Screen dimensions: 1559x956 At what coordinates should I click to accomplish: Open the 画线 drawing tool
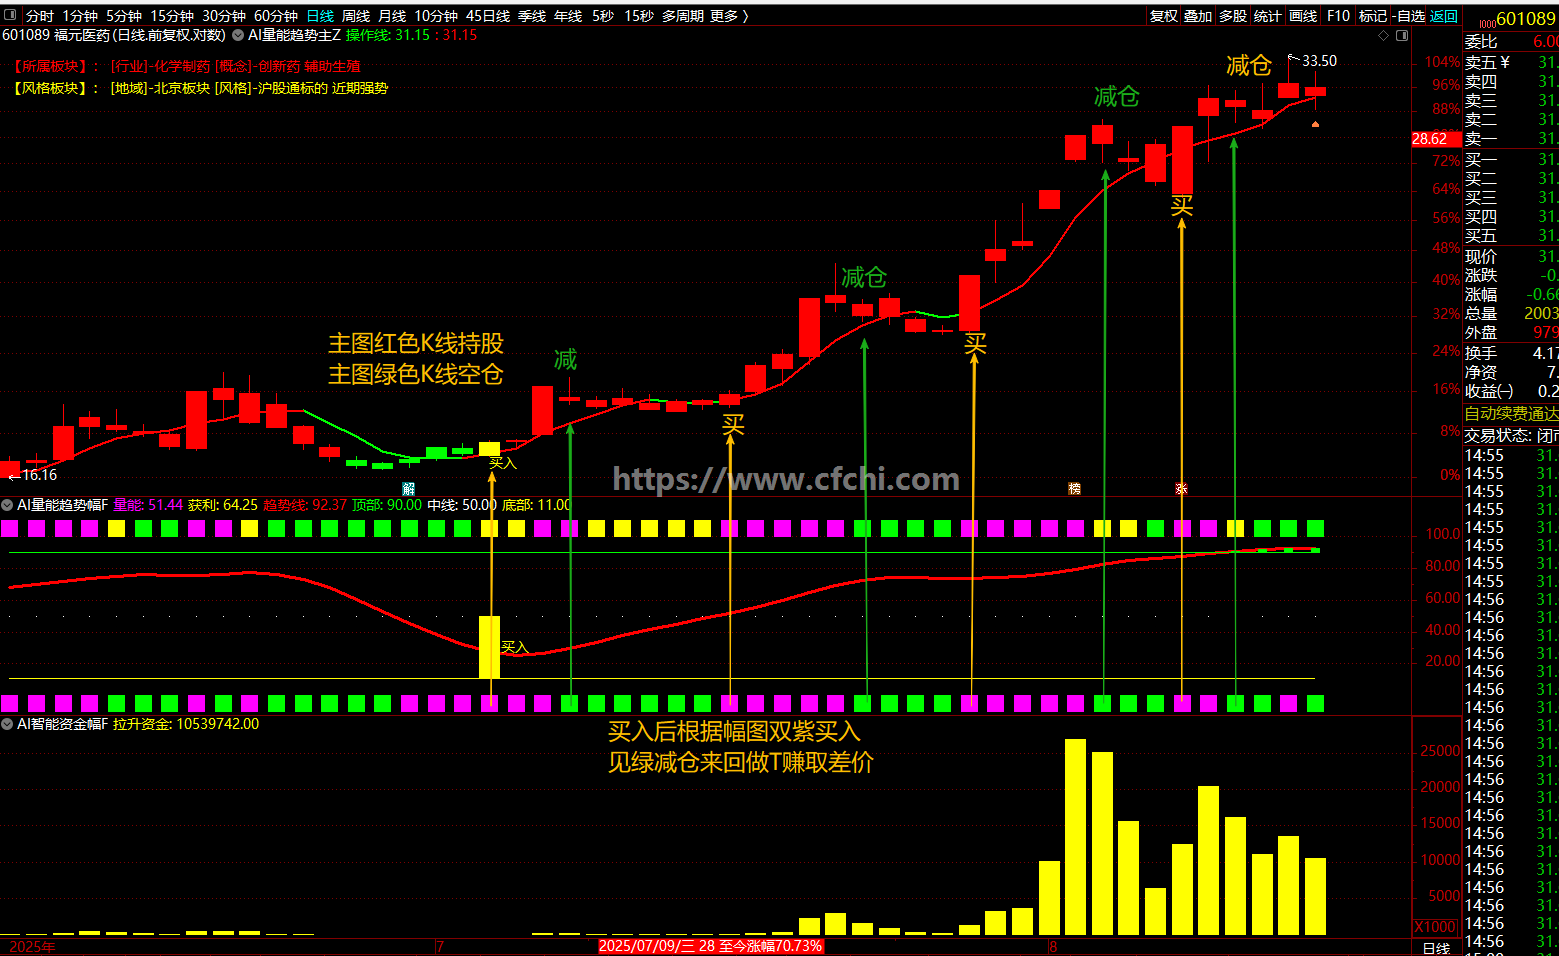click(1303, 16)
